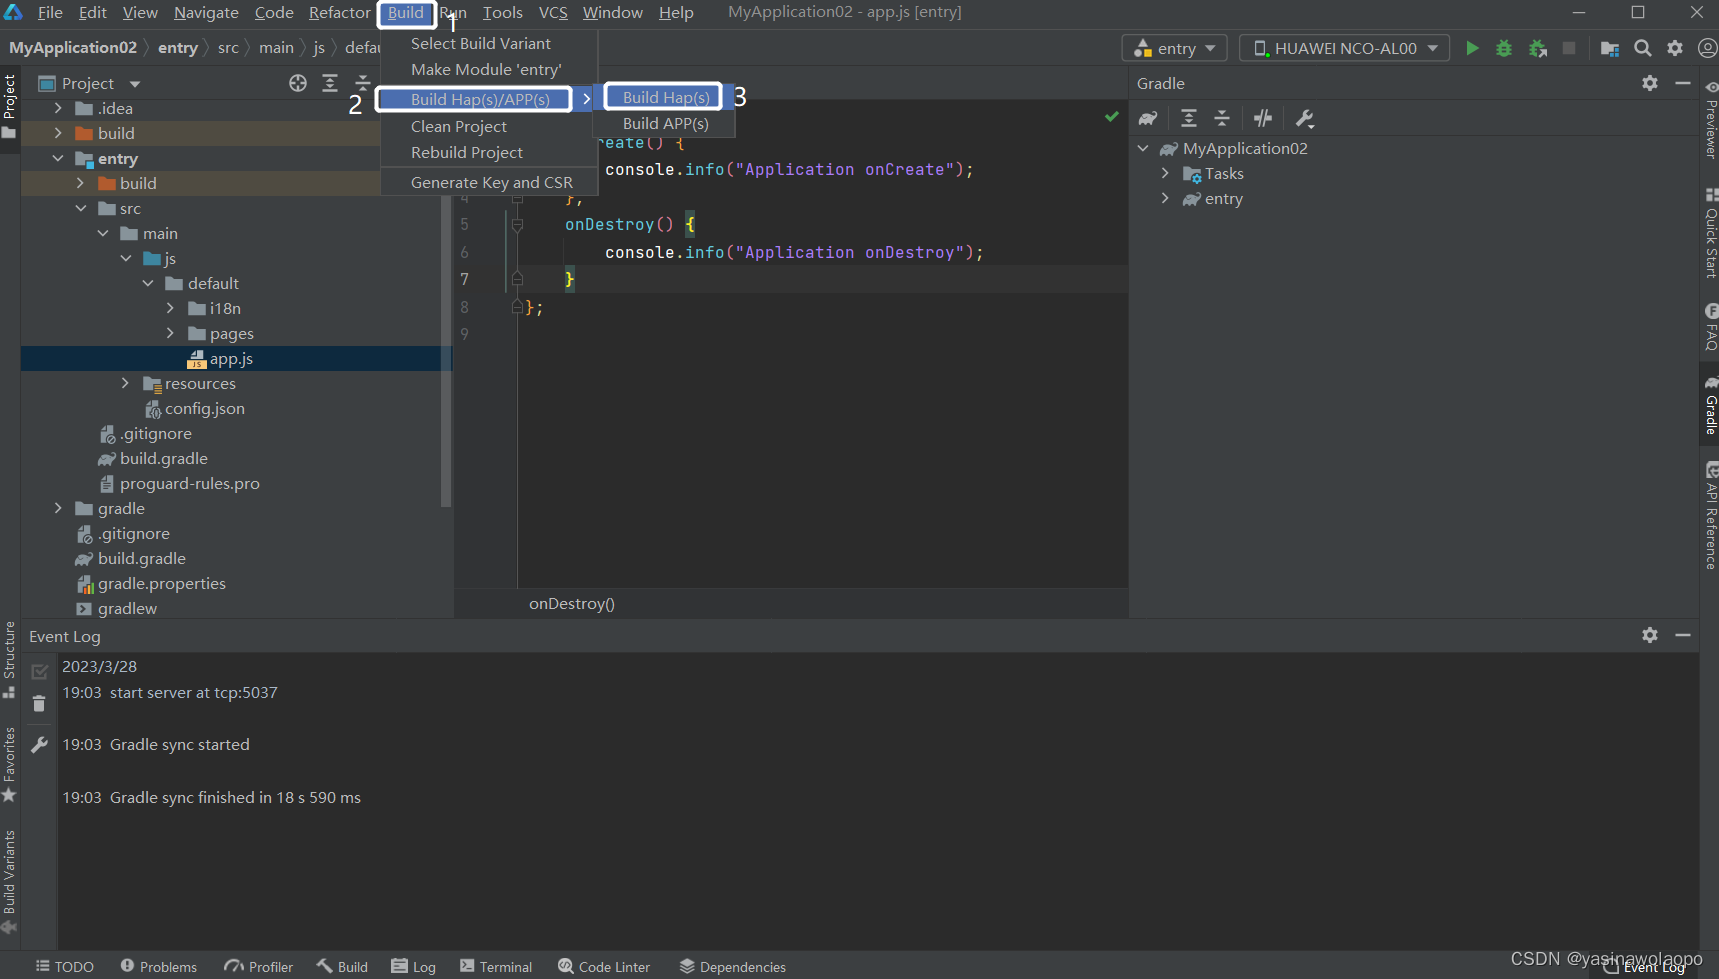
Task: Collapse the entry module folder
Action: [58, 158]
